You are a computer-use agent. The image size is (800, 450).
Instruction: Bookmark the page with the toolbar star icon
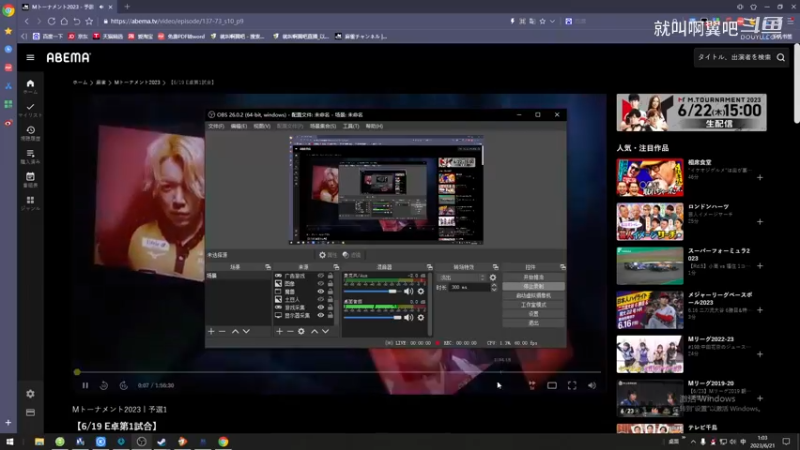tap(89, 21)
